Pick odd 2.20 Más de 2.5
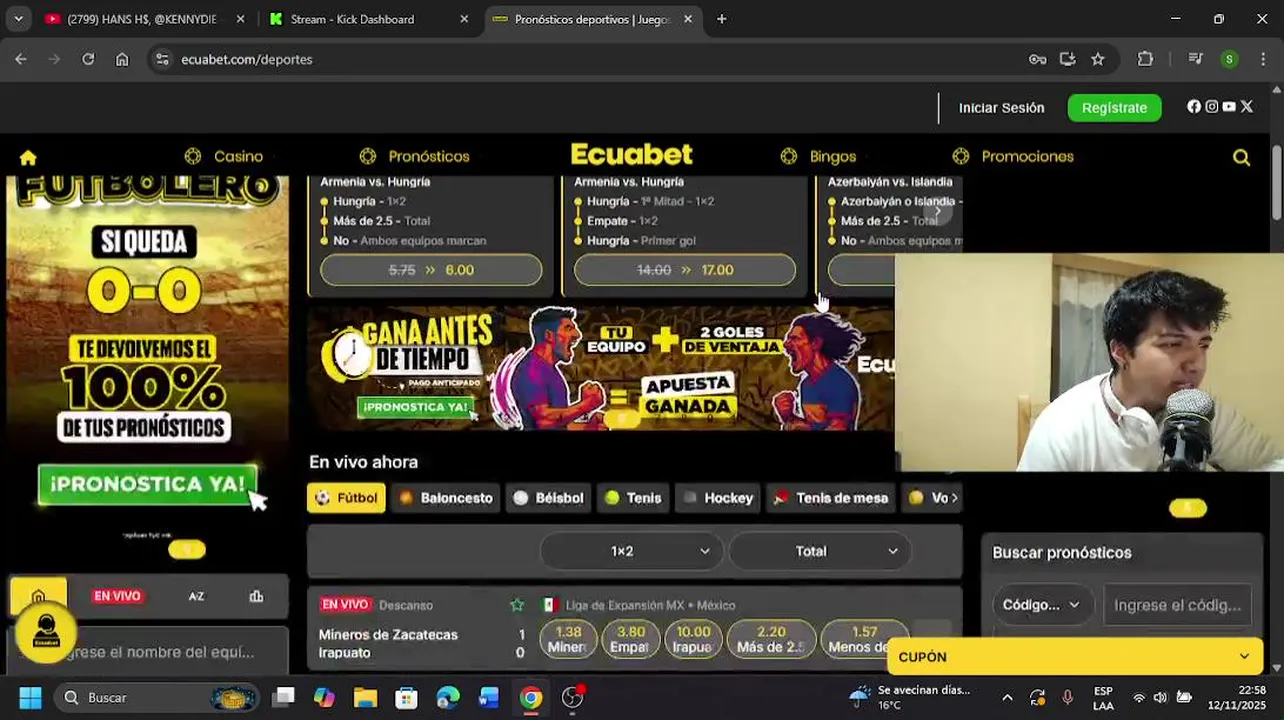 pyautogui.click(x=770, y=639)
